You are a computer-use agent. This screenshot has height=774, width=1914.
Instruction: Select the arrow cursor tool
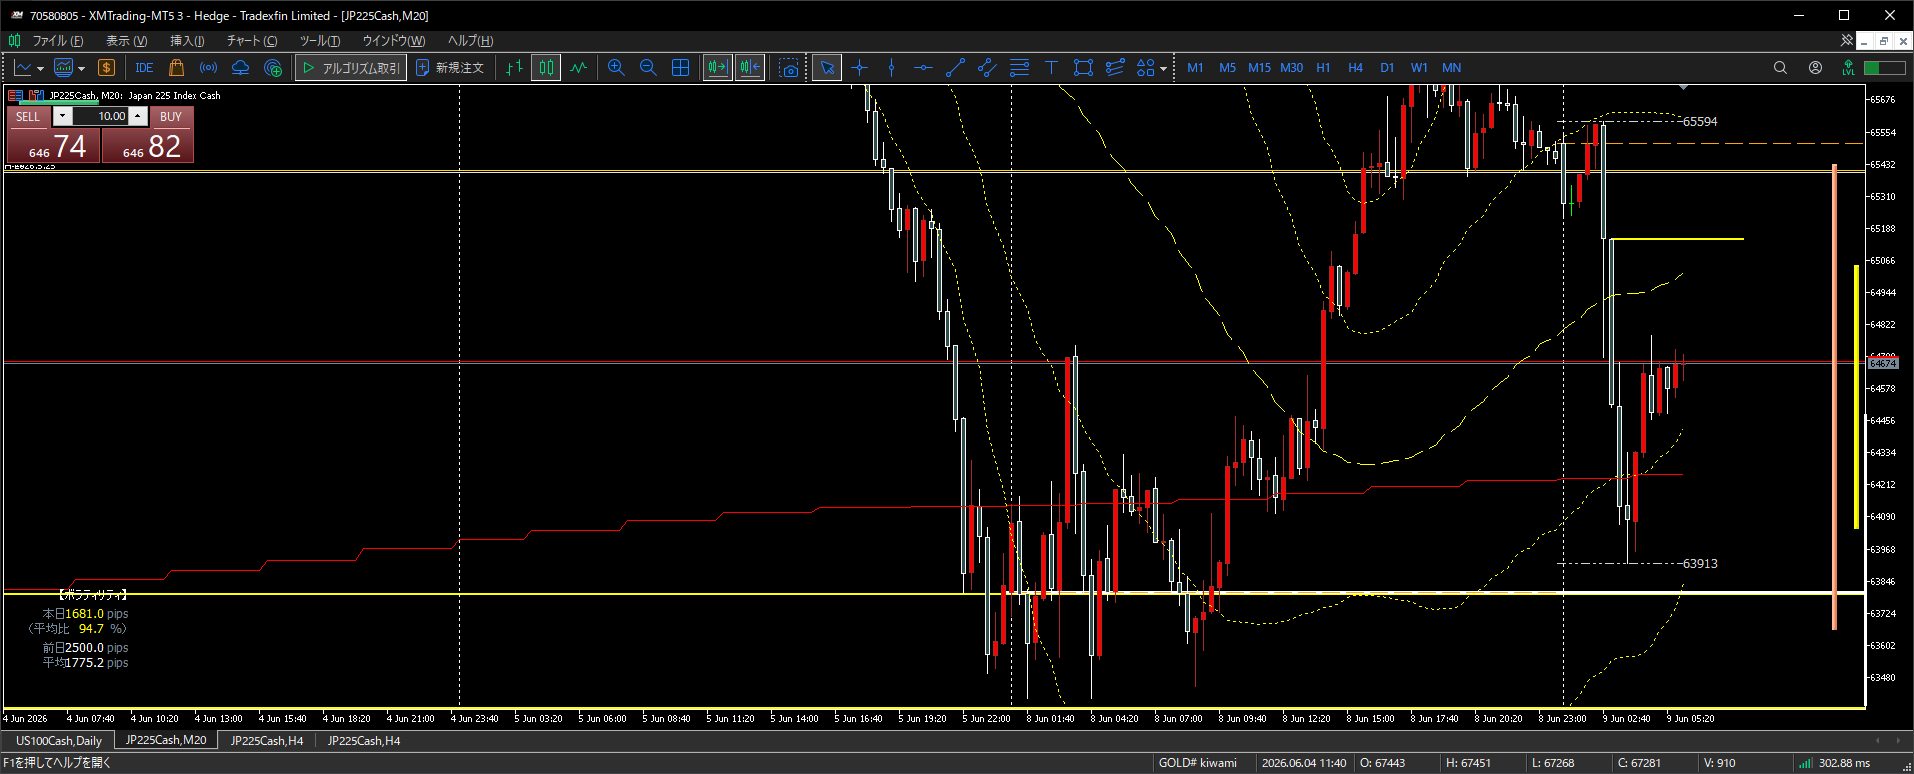827,68
